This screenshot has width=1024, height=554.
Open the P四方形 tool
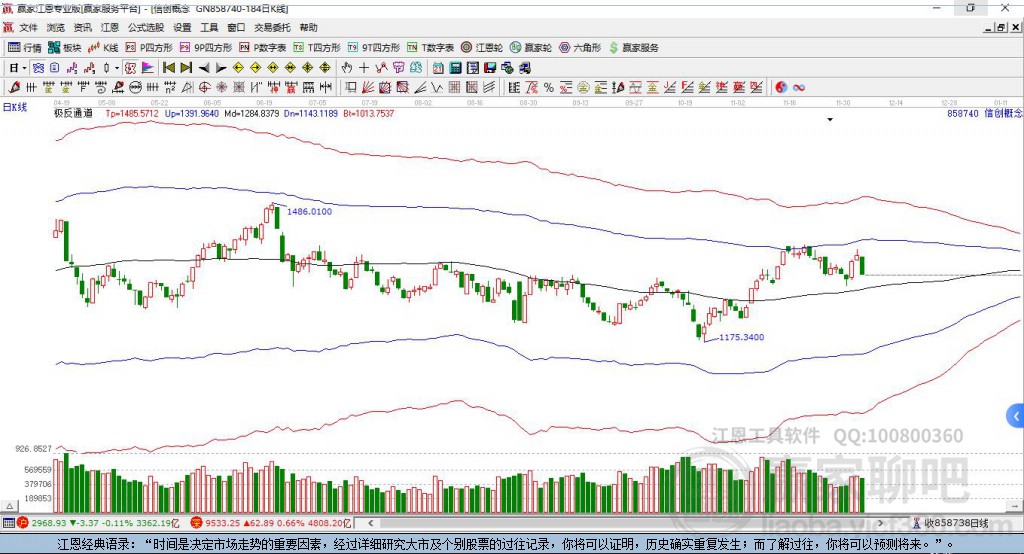pos(149,48)
